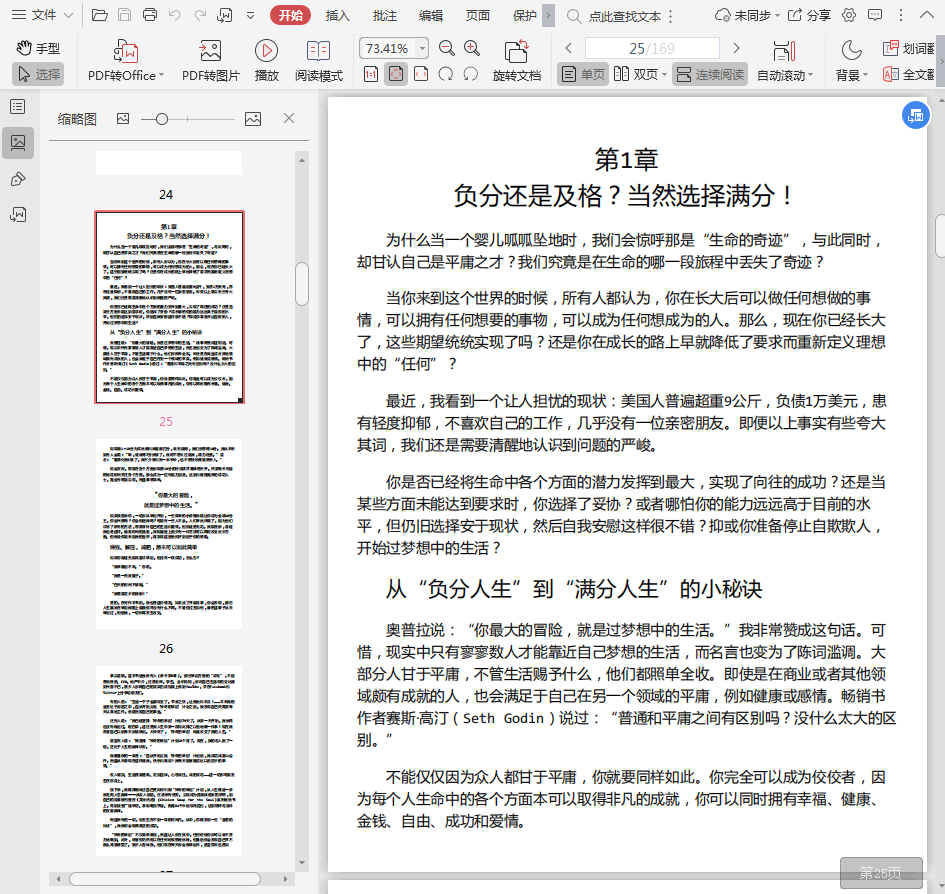Open the outline list sidebar icon
Viewport: 945px width, 894px height.
point(18,107)
